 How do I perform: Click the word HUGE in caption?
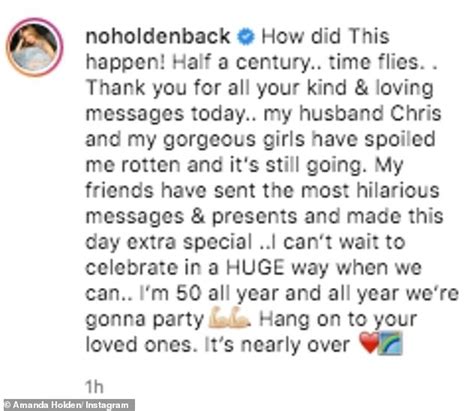(x=255, y=267)
